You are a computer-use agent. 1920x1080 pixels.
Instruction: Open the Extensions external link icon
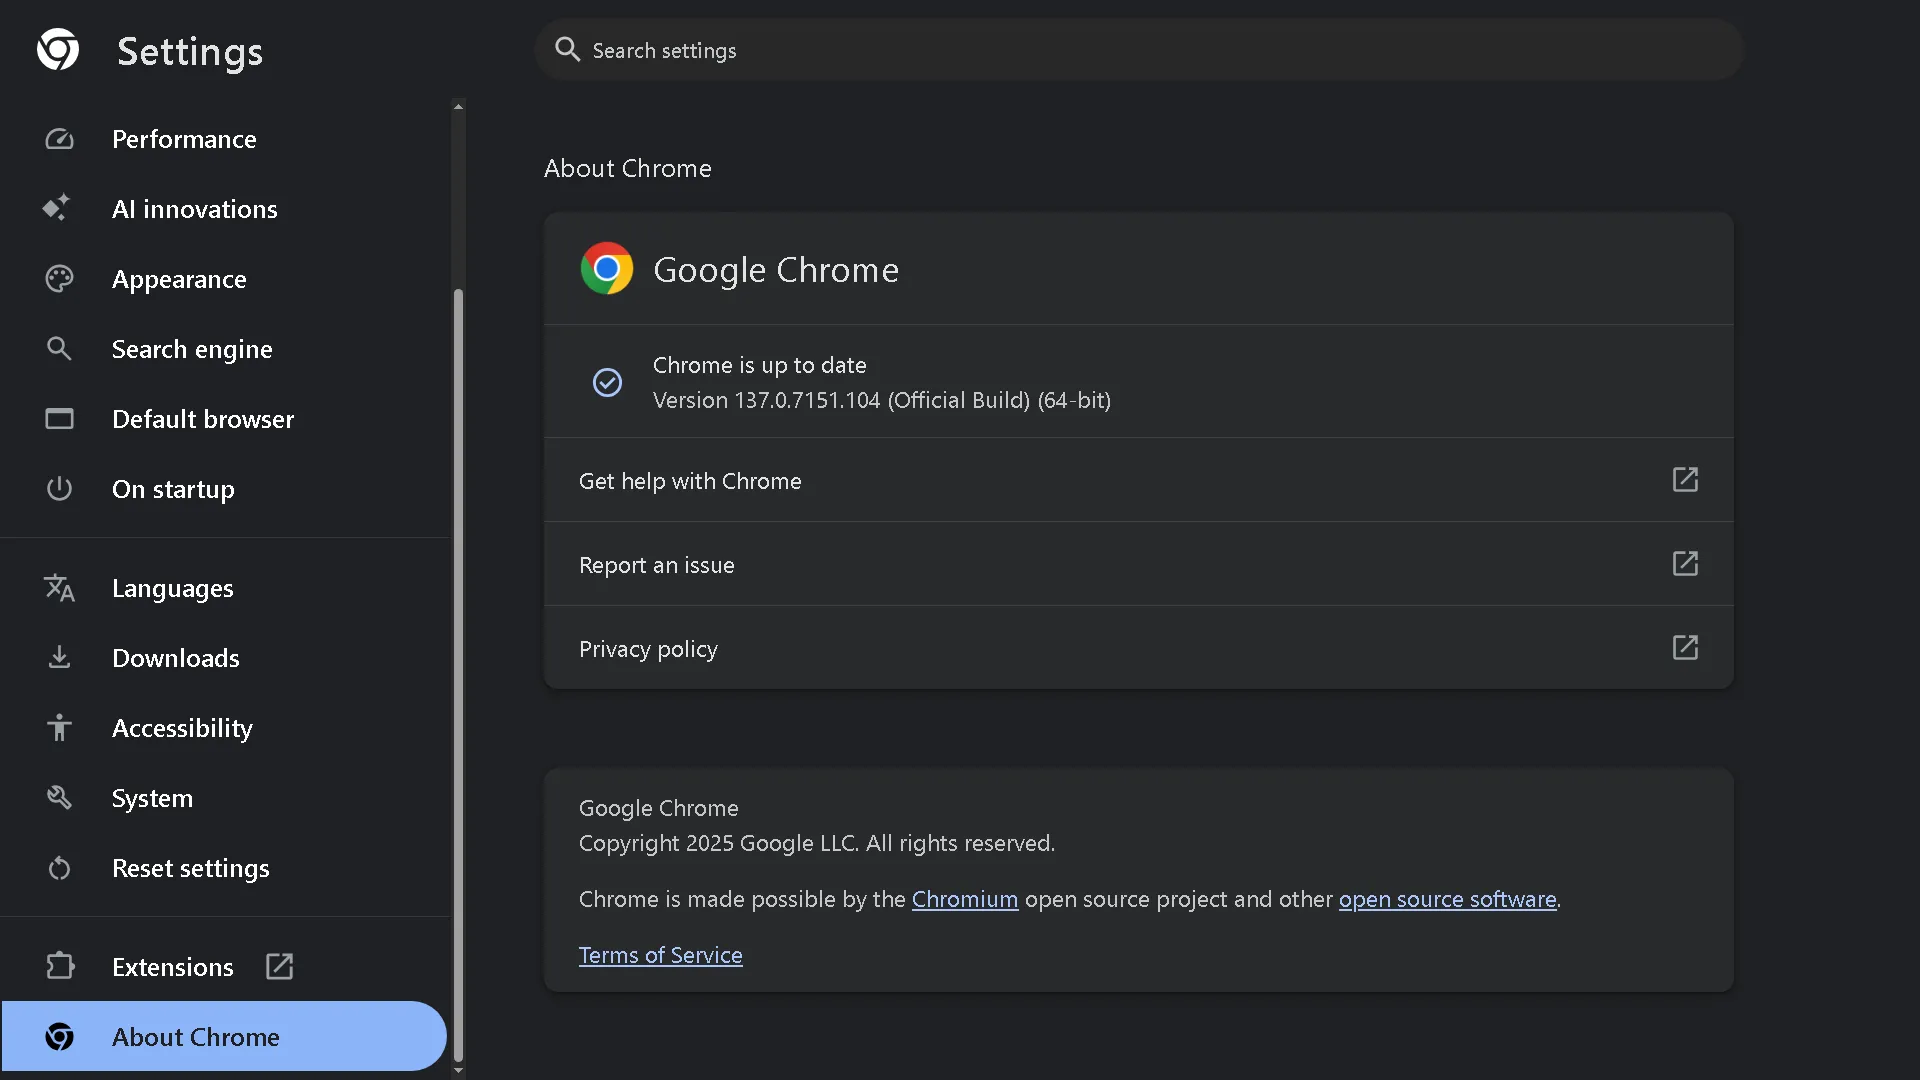(x=278, y=966)
